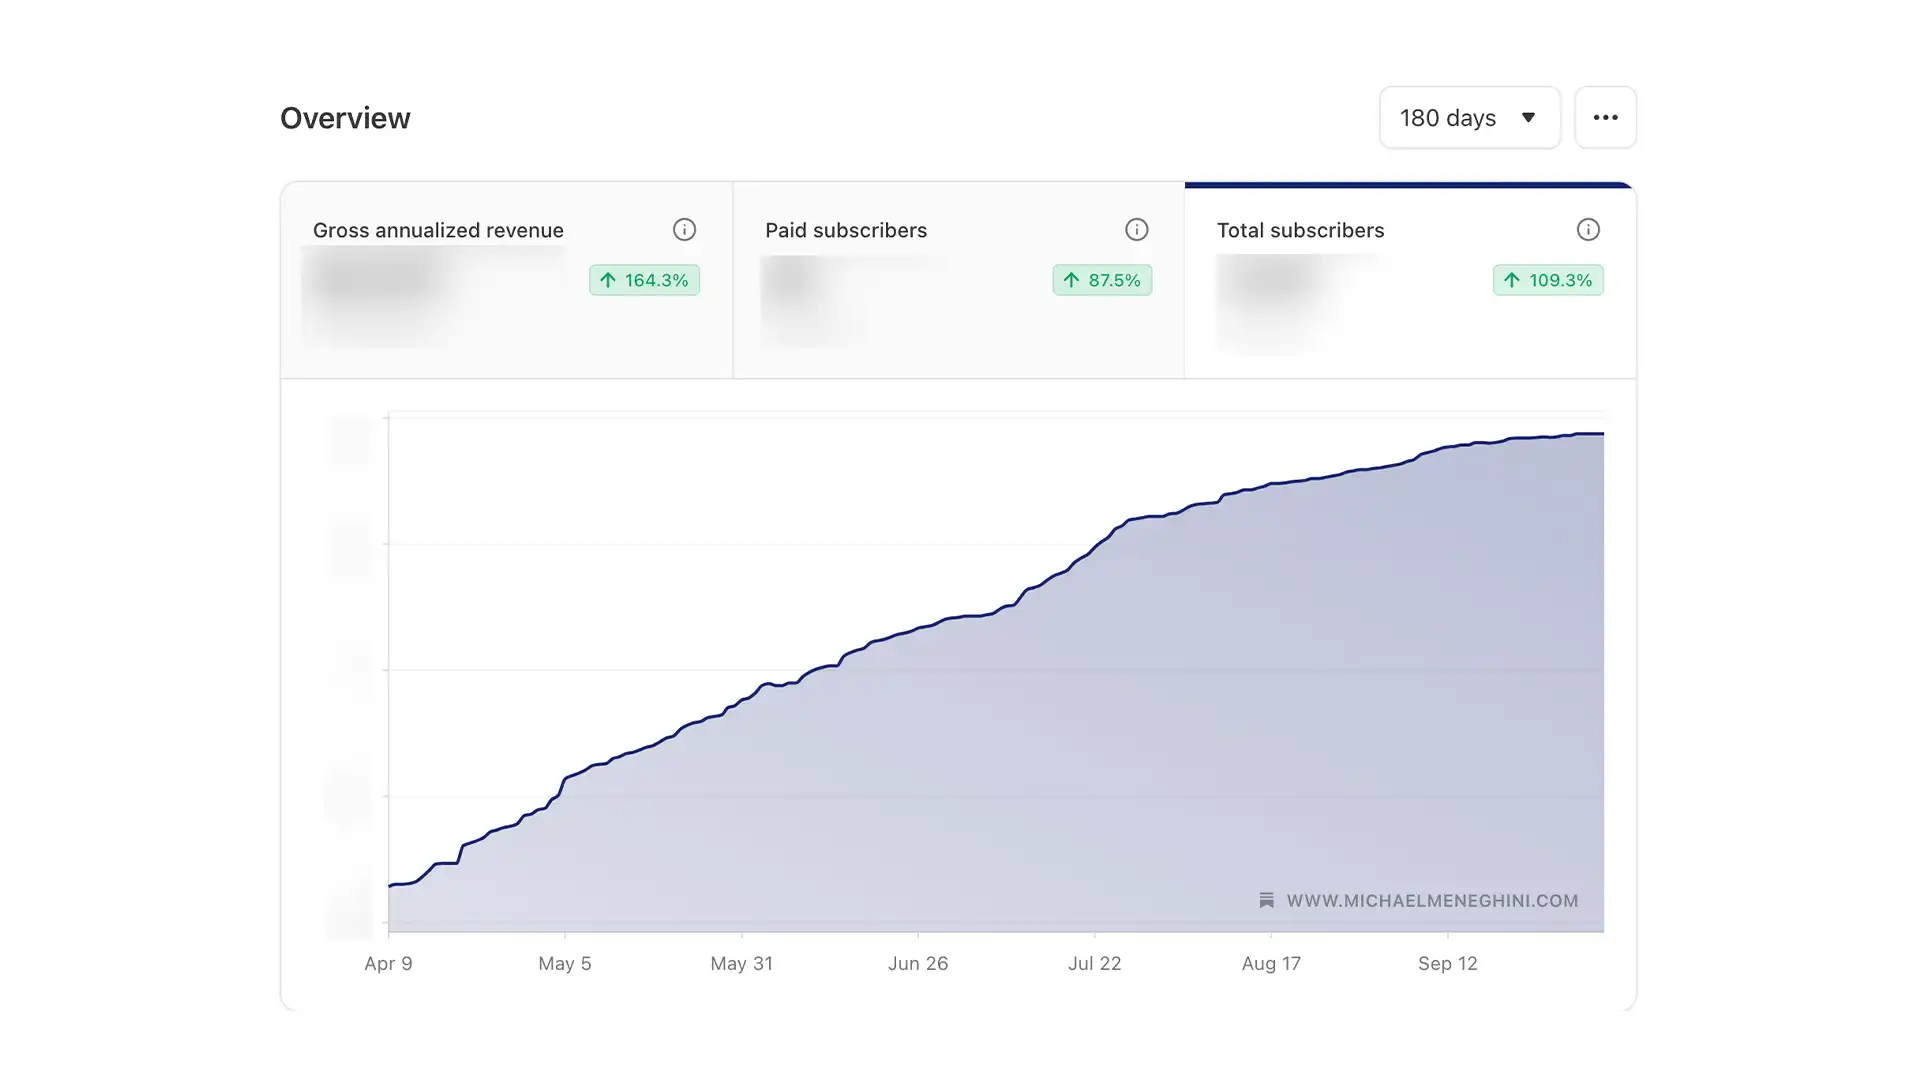Click the 87.5% growth badge

tap(1102, 280)
